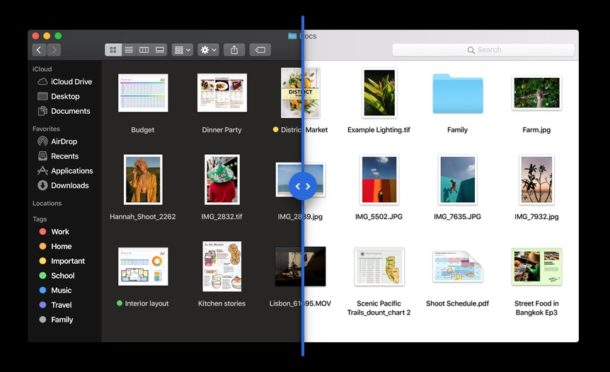This screenshot has height=372, width=610.
Task: Select the red Work tag
Action: [x=54, y=232]
